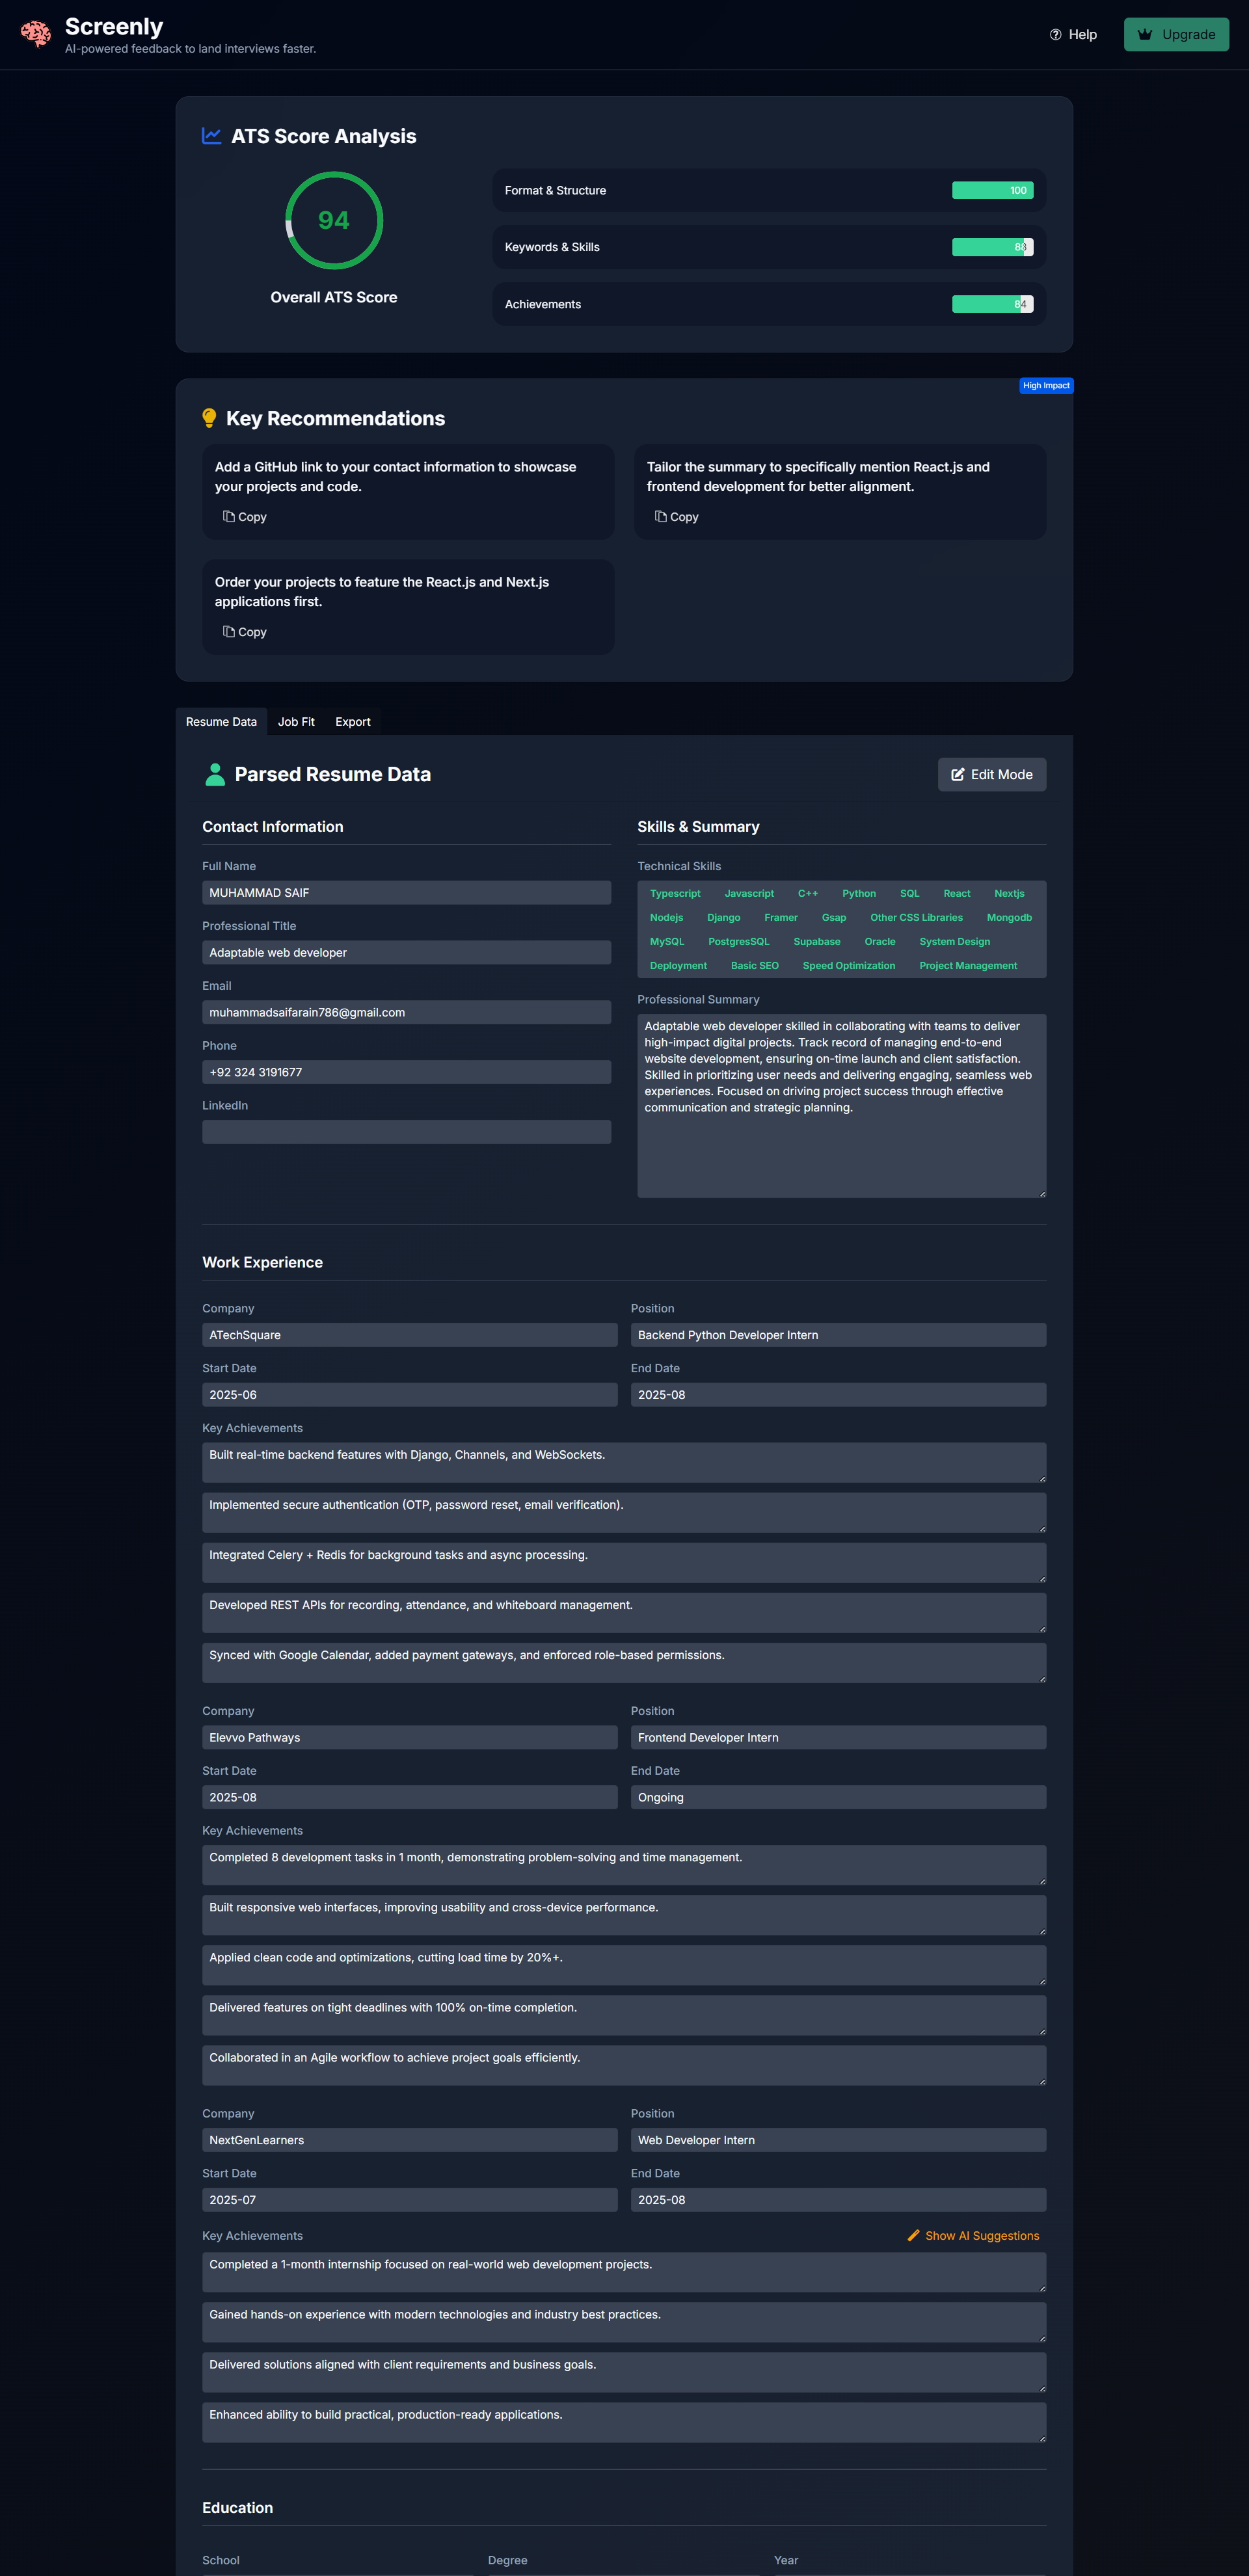Click the Parsed Resume Data person icon

pos(214,774)
